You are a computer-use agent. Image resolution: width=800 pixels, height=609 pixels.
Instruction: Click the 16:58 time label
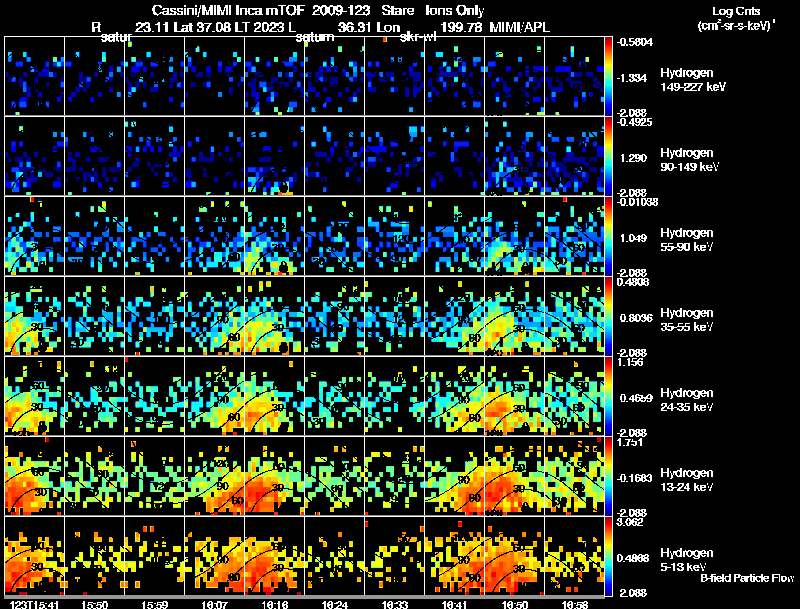tap(574, 604)
